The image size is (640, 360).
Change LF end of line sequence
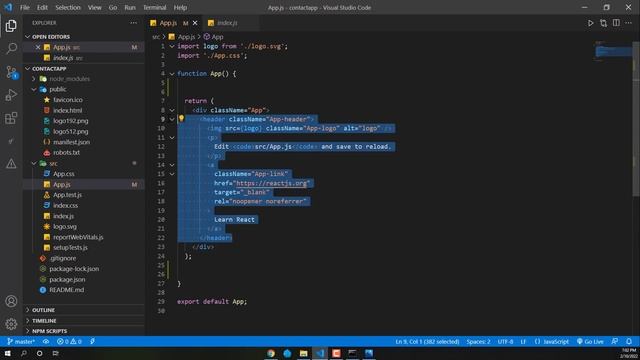tap(523, 341)
